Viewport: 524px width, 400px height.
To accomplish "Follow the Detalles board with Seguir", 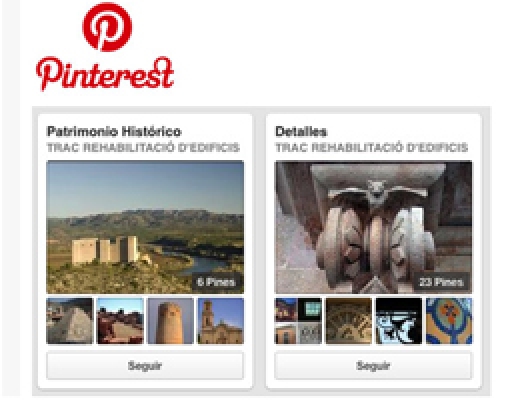I will pos(373,366).
